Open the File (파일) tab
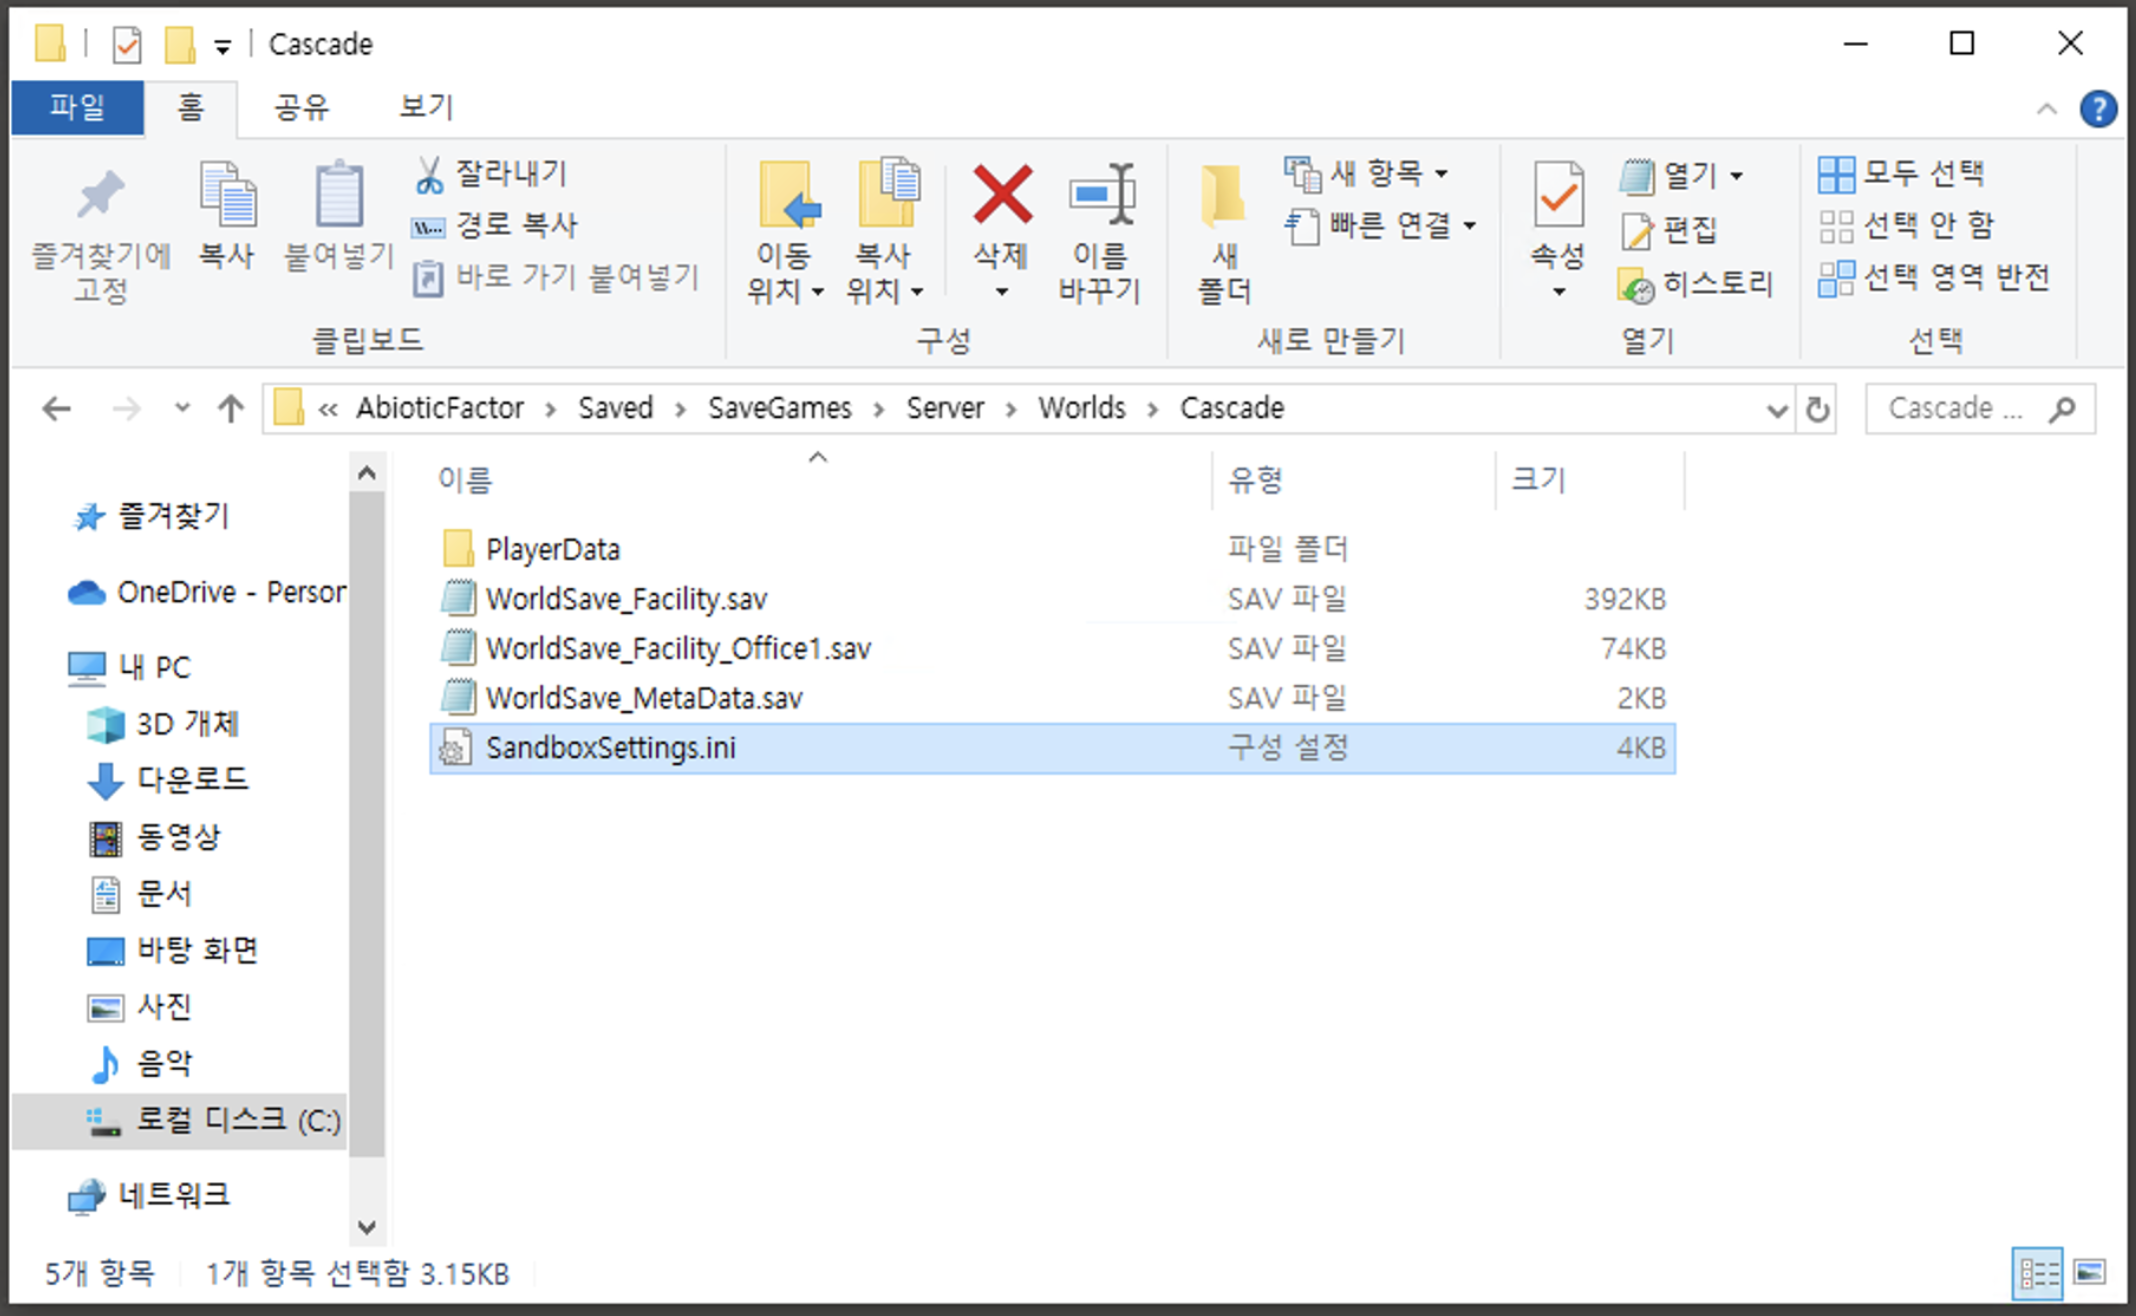2136x1316 pixels. 78,107
